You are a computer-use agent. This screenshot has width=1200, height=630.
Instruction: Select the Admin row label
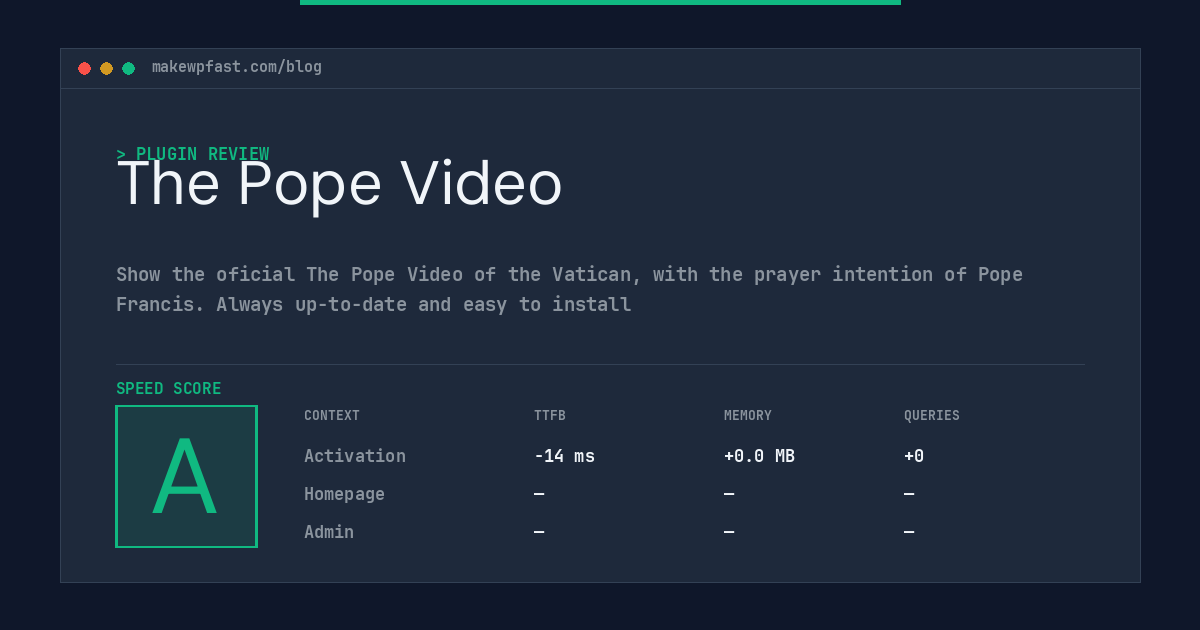click(329, 532)
